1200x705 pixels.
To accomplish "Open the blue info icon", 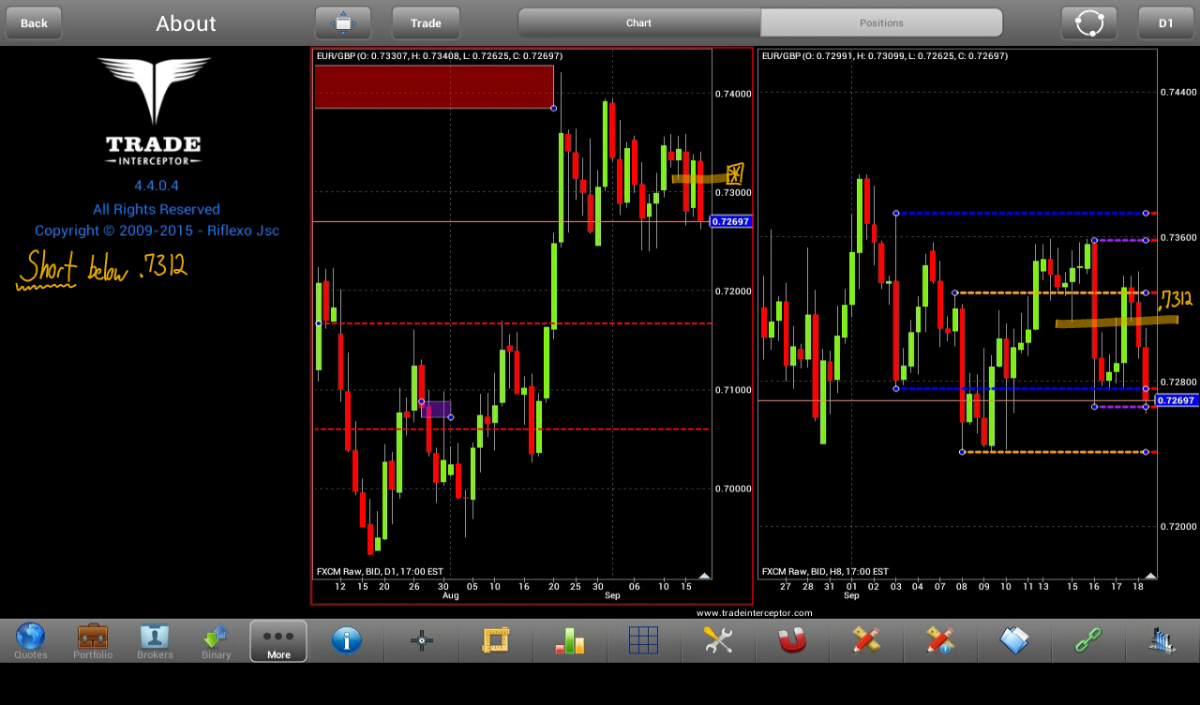I will click(346, 640).
